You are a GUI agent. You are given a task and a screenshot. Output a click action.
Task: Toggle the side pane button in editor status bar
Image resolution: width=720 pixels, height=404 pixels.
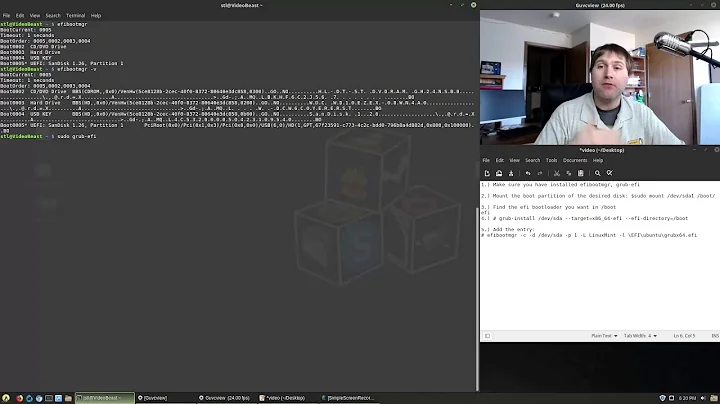click(487, 335)
